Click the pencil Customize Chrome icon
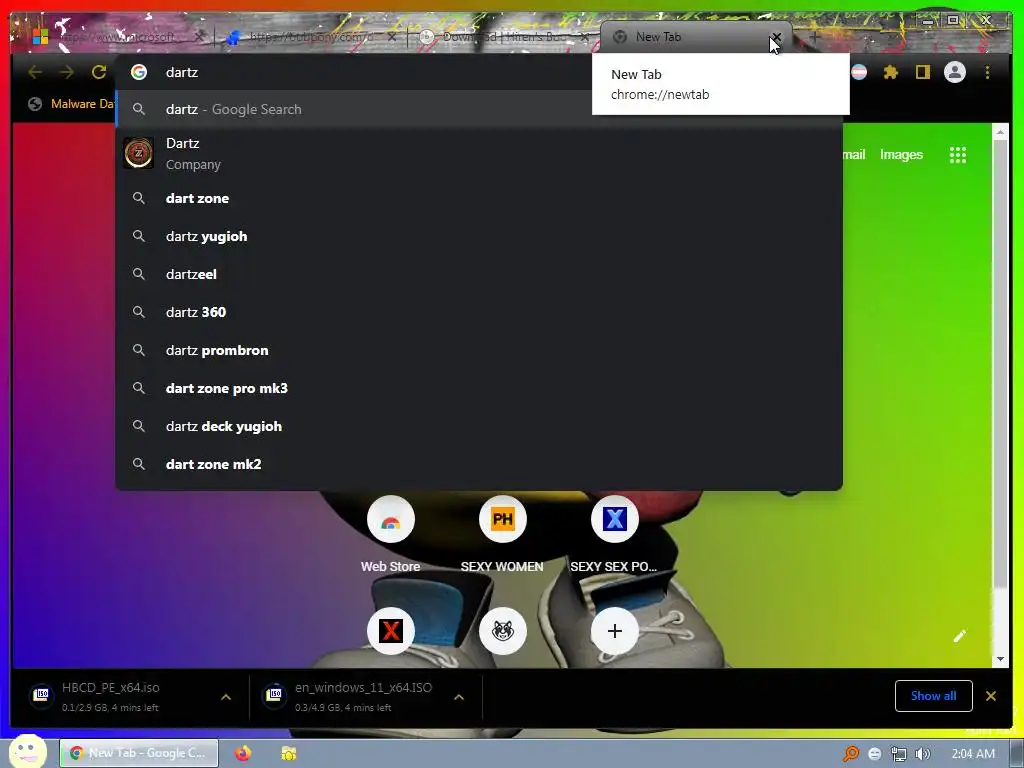1024x768 pixels. (959, 636)
